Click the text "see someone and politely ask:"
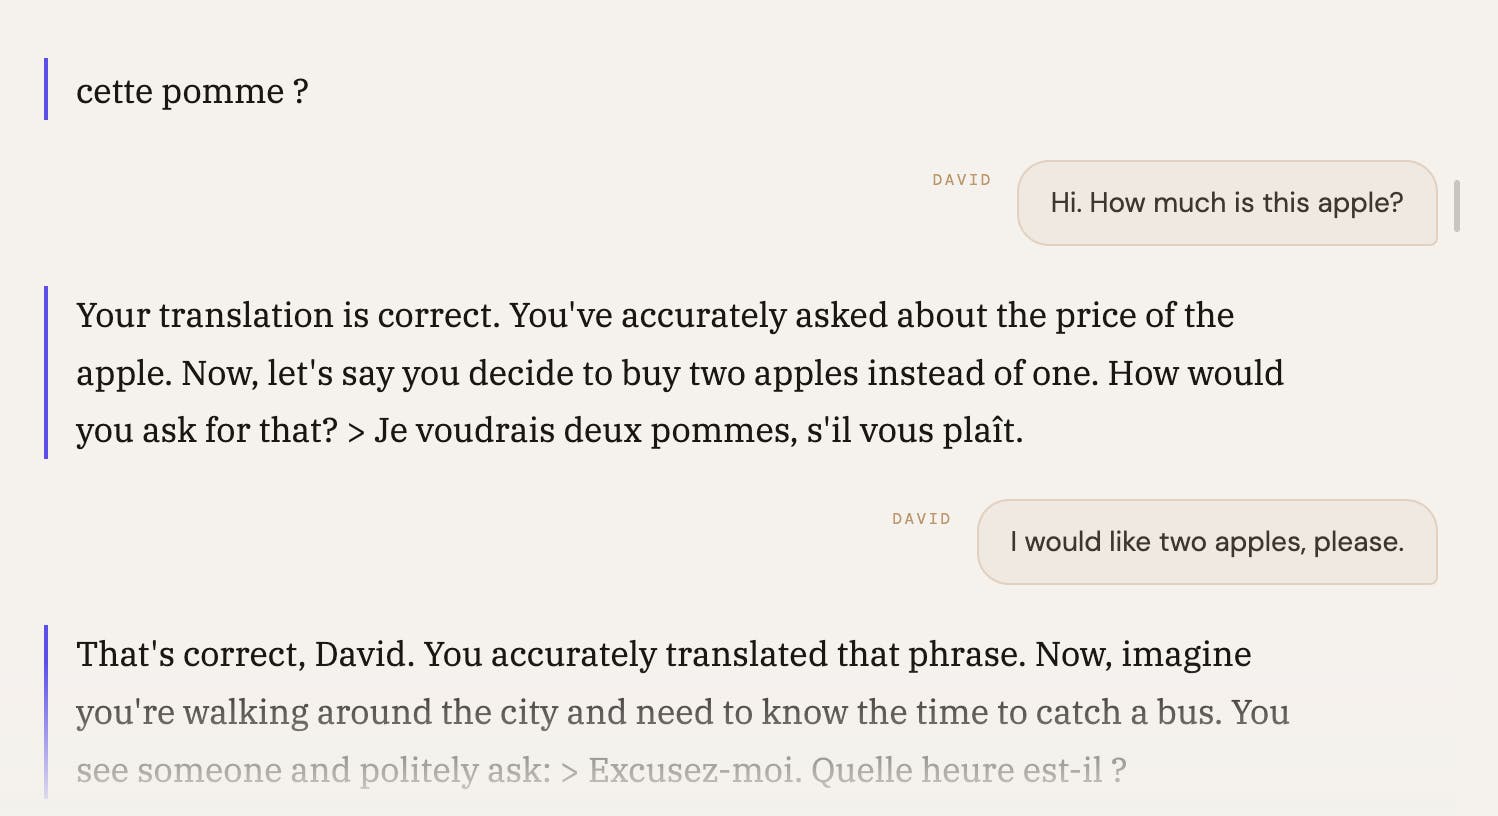This screenshot has height=816, width=1498. click(x=313, y=771)
